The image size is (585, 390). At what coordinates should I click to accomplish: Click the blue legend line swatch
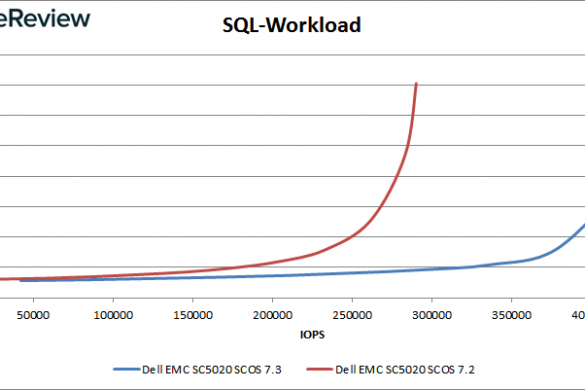[127, 369]
